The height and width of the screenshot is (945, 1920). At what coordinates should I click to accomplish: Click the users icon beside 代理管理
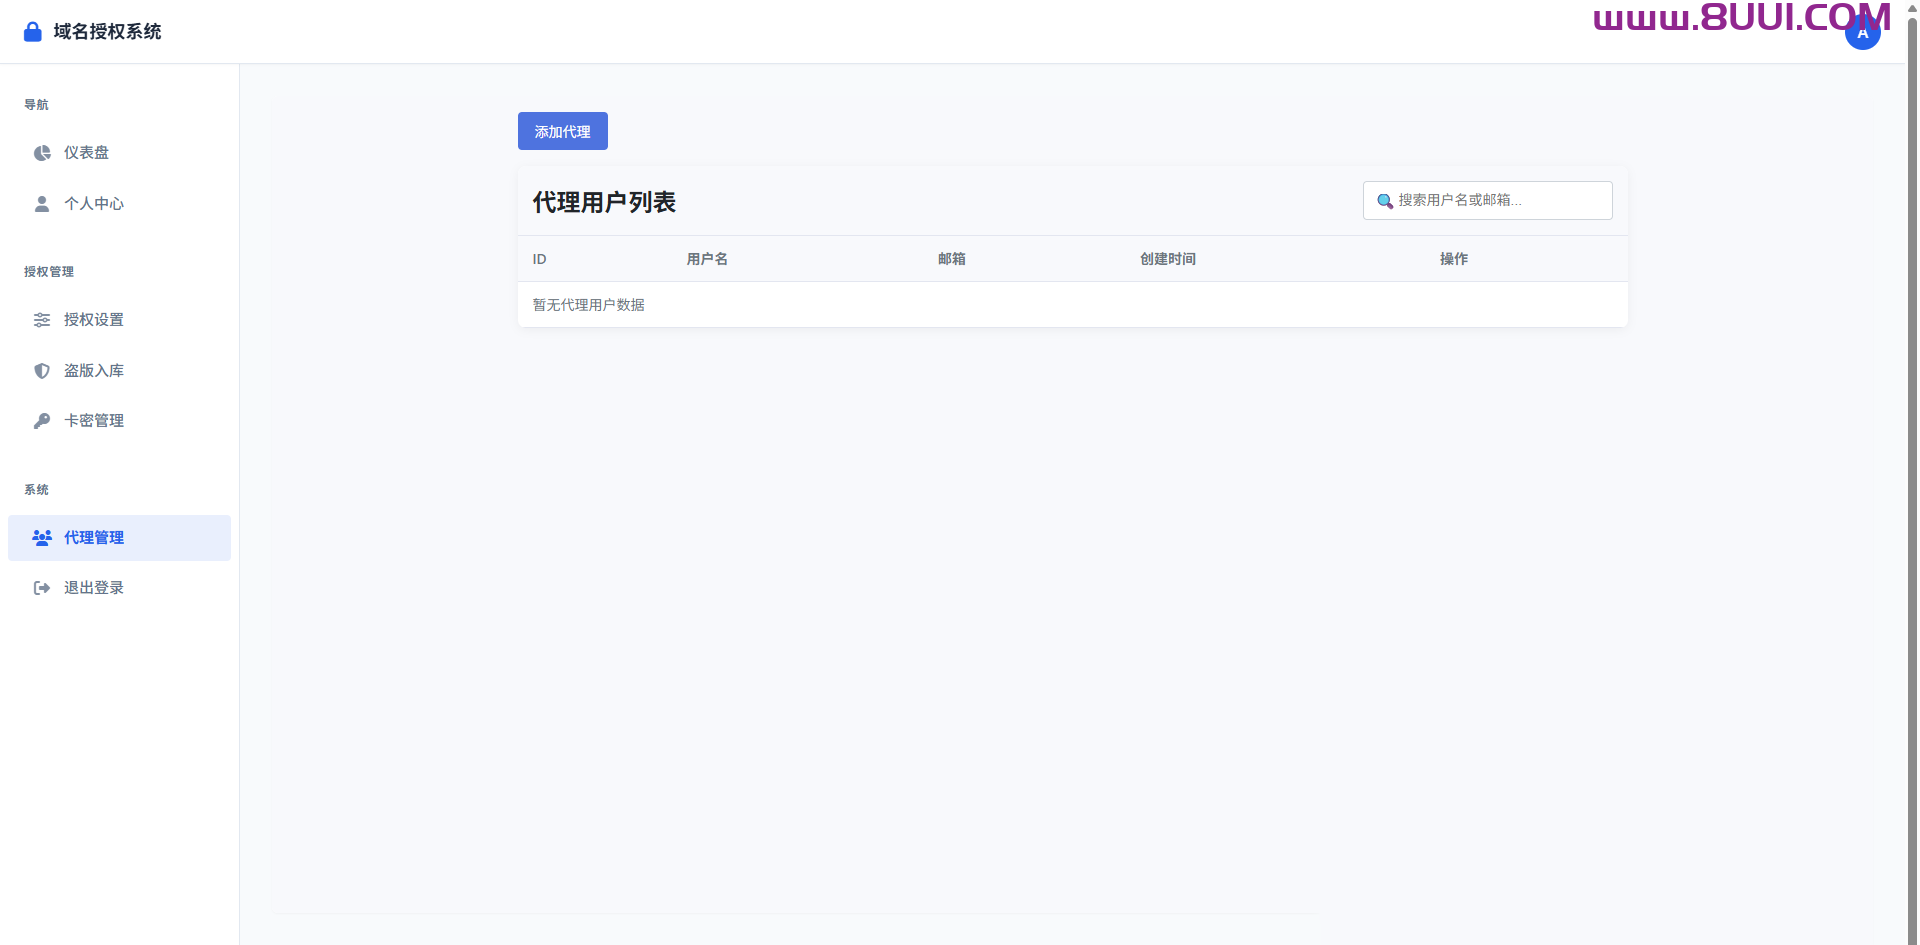point(41,537)
